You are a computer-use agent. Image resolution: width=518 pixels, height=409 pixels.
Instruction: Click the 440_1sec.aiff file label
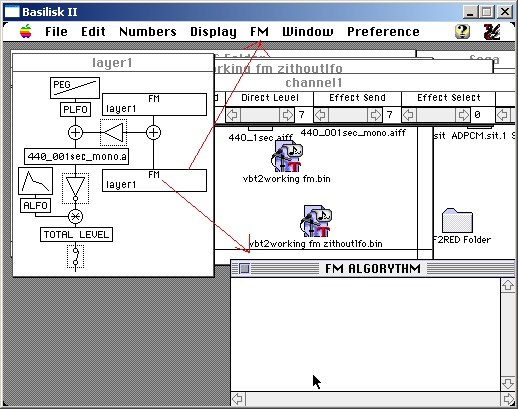[x=260, y=137]
